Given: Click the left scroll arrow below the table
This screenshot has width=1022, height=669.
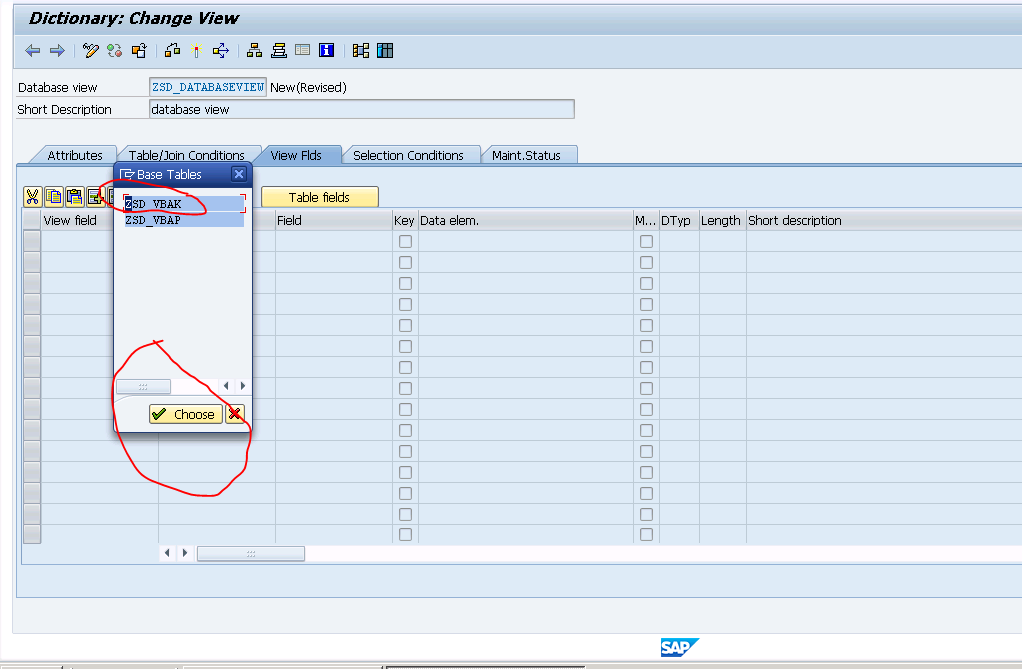Looking at the screenshot, I should click(x=167, y=552).
